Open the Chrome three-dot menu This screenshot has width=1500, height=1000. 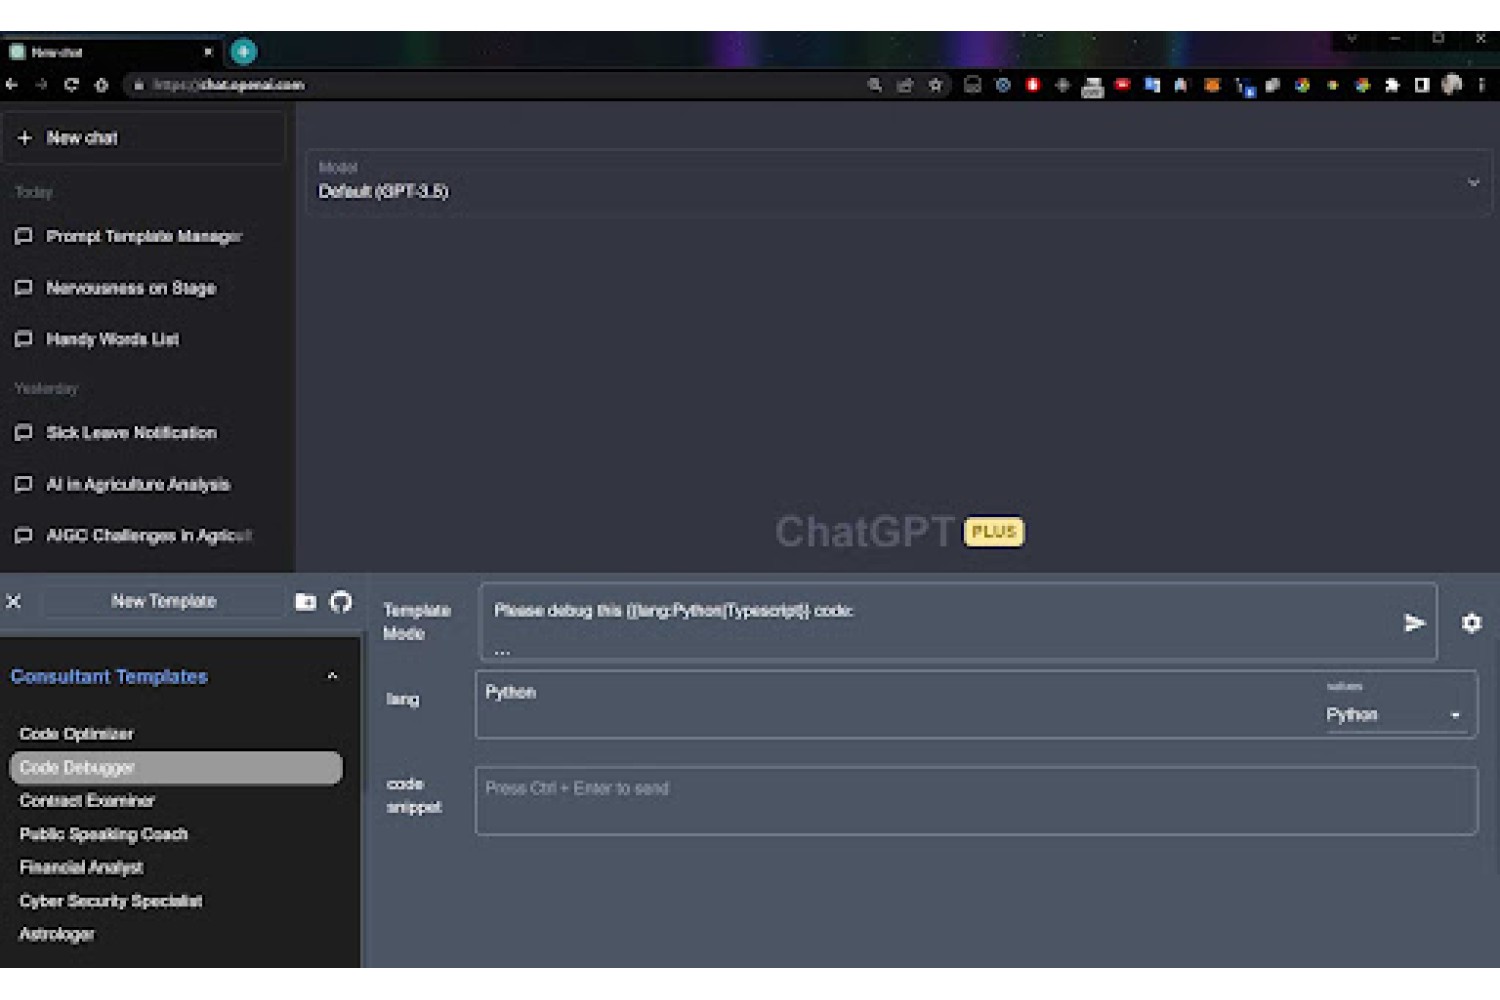tap(1482, 85)
